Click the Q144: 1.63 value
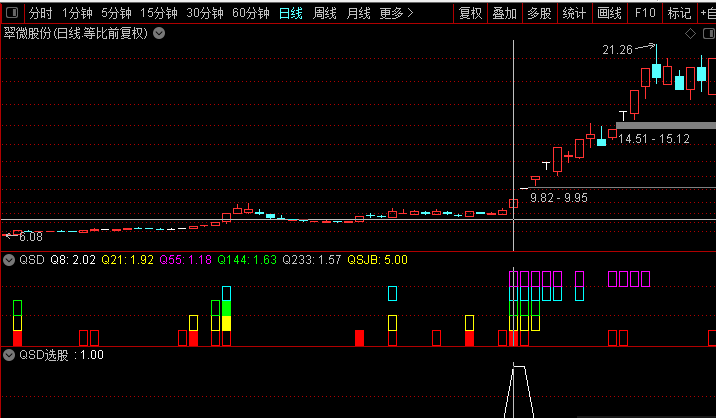This screenshot has height=418, width=716. [x=247, y=260]
